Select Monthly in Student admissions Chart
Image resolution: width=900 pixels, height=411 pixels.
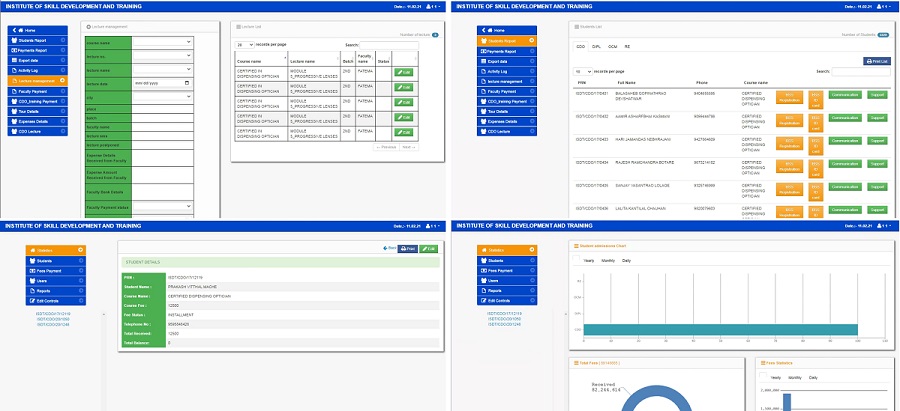coord(608,261)
